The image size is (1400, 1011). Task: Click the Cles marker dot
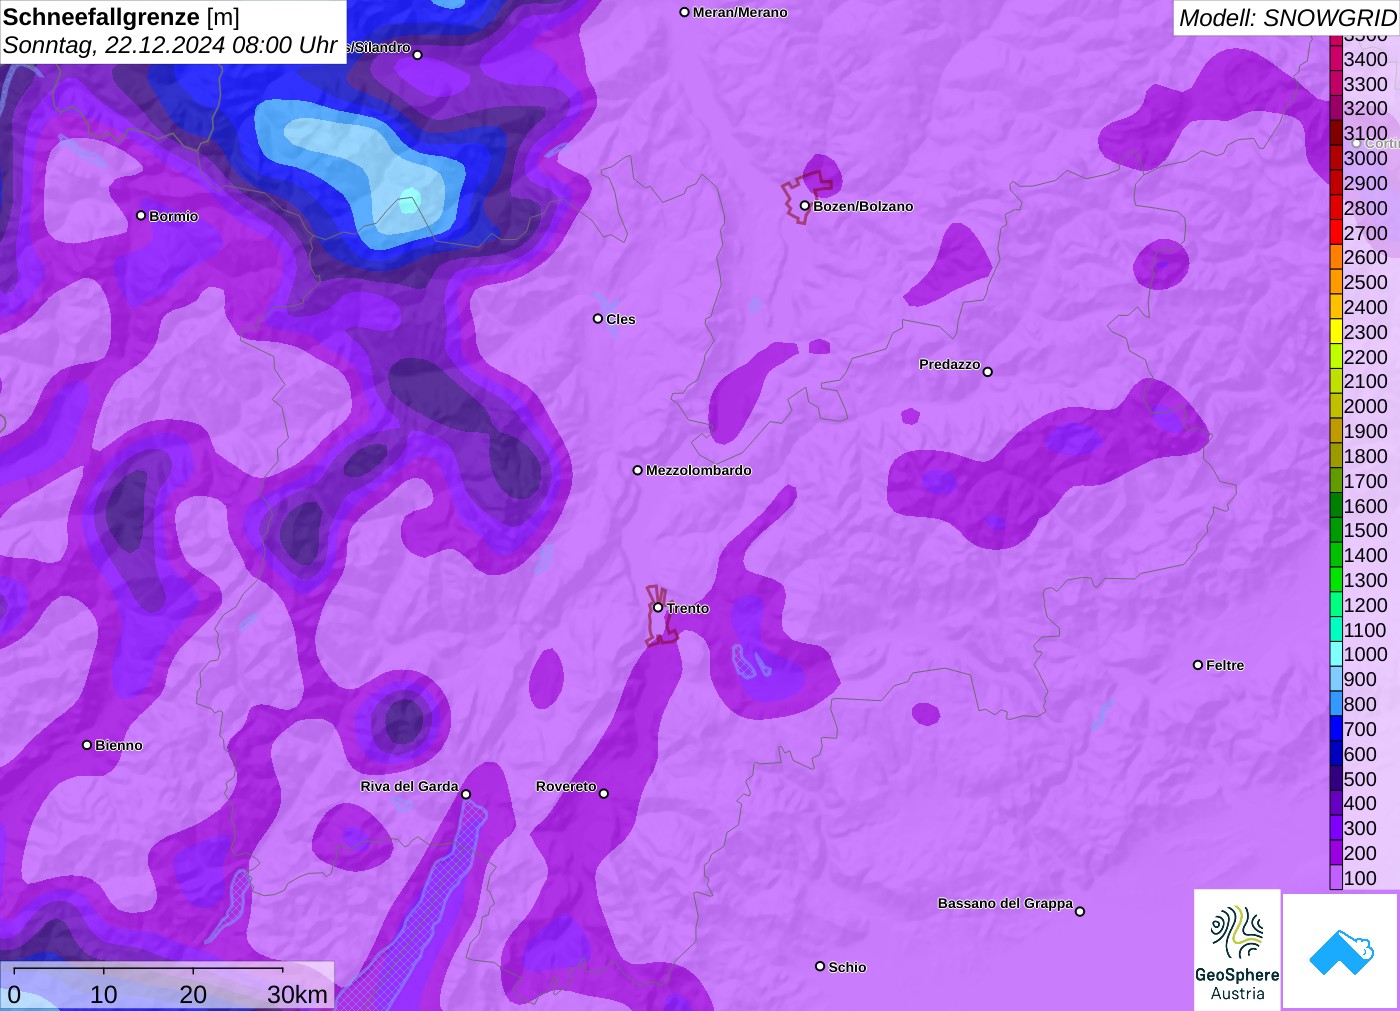(597, 318)
